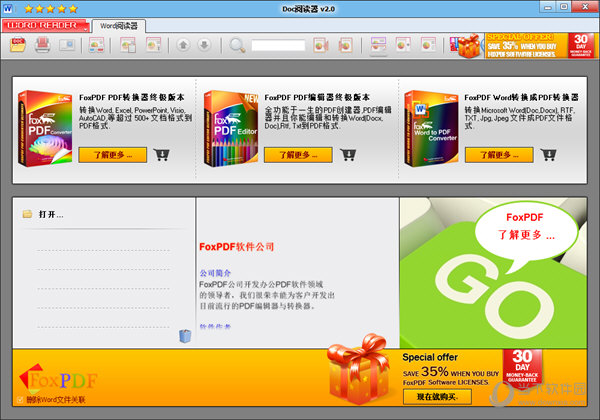Image resolution: width=600 pixels, height=420 pixels.
Task: Maximize the Doc阅读器 window
Action: click(564, 7)
